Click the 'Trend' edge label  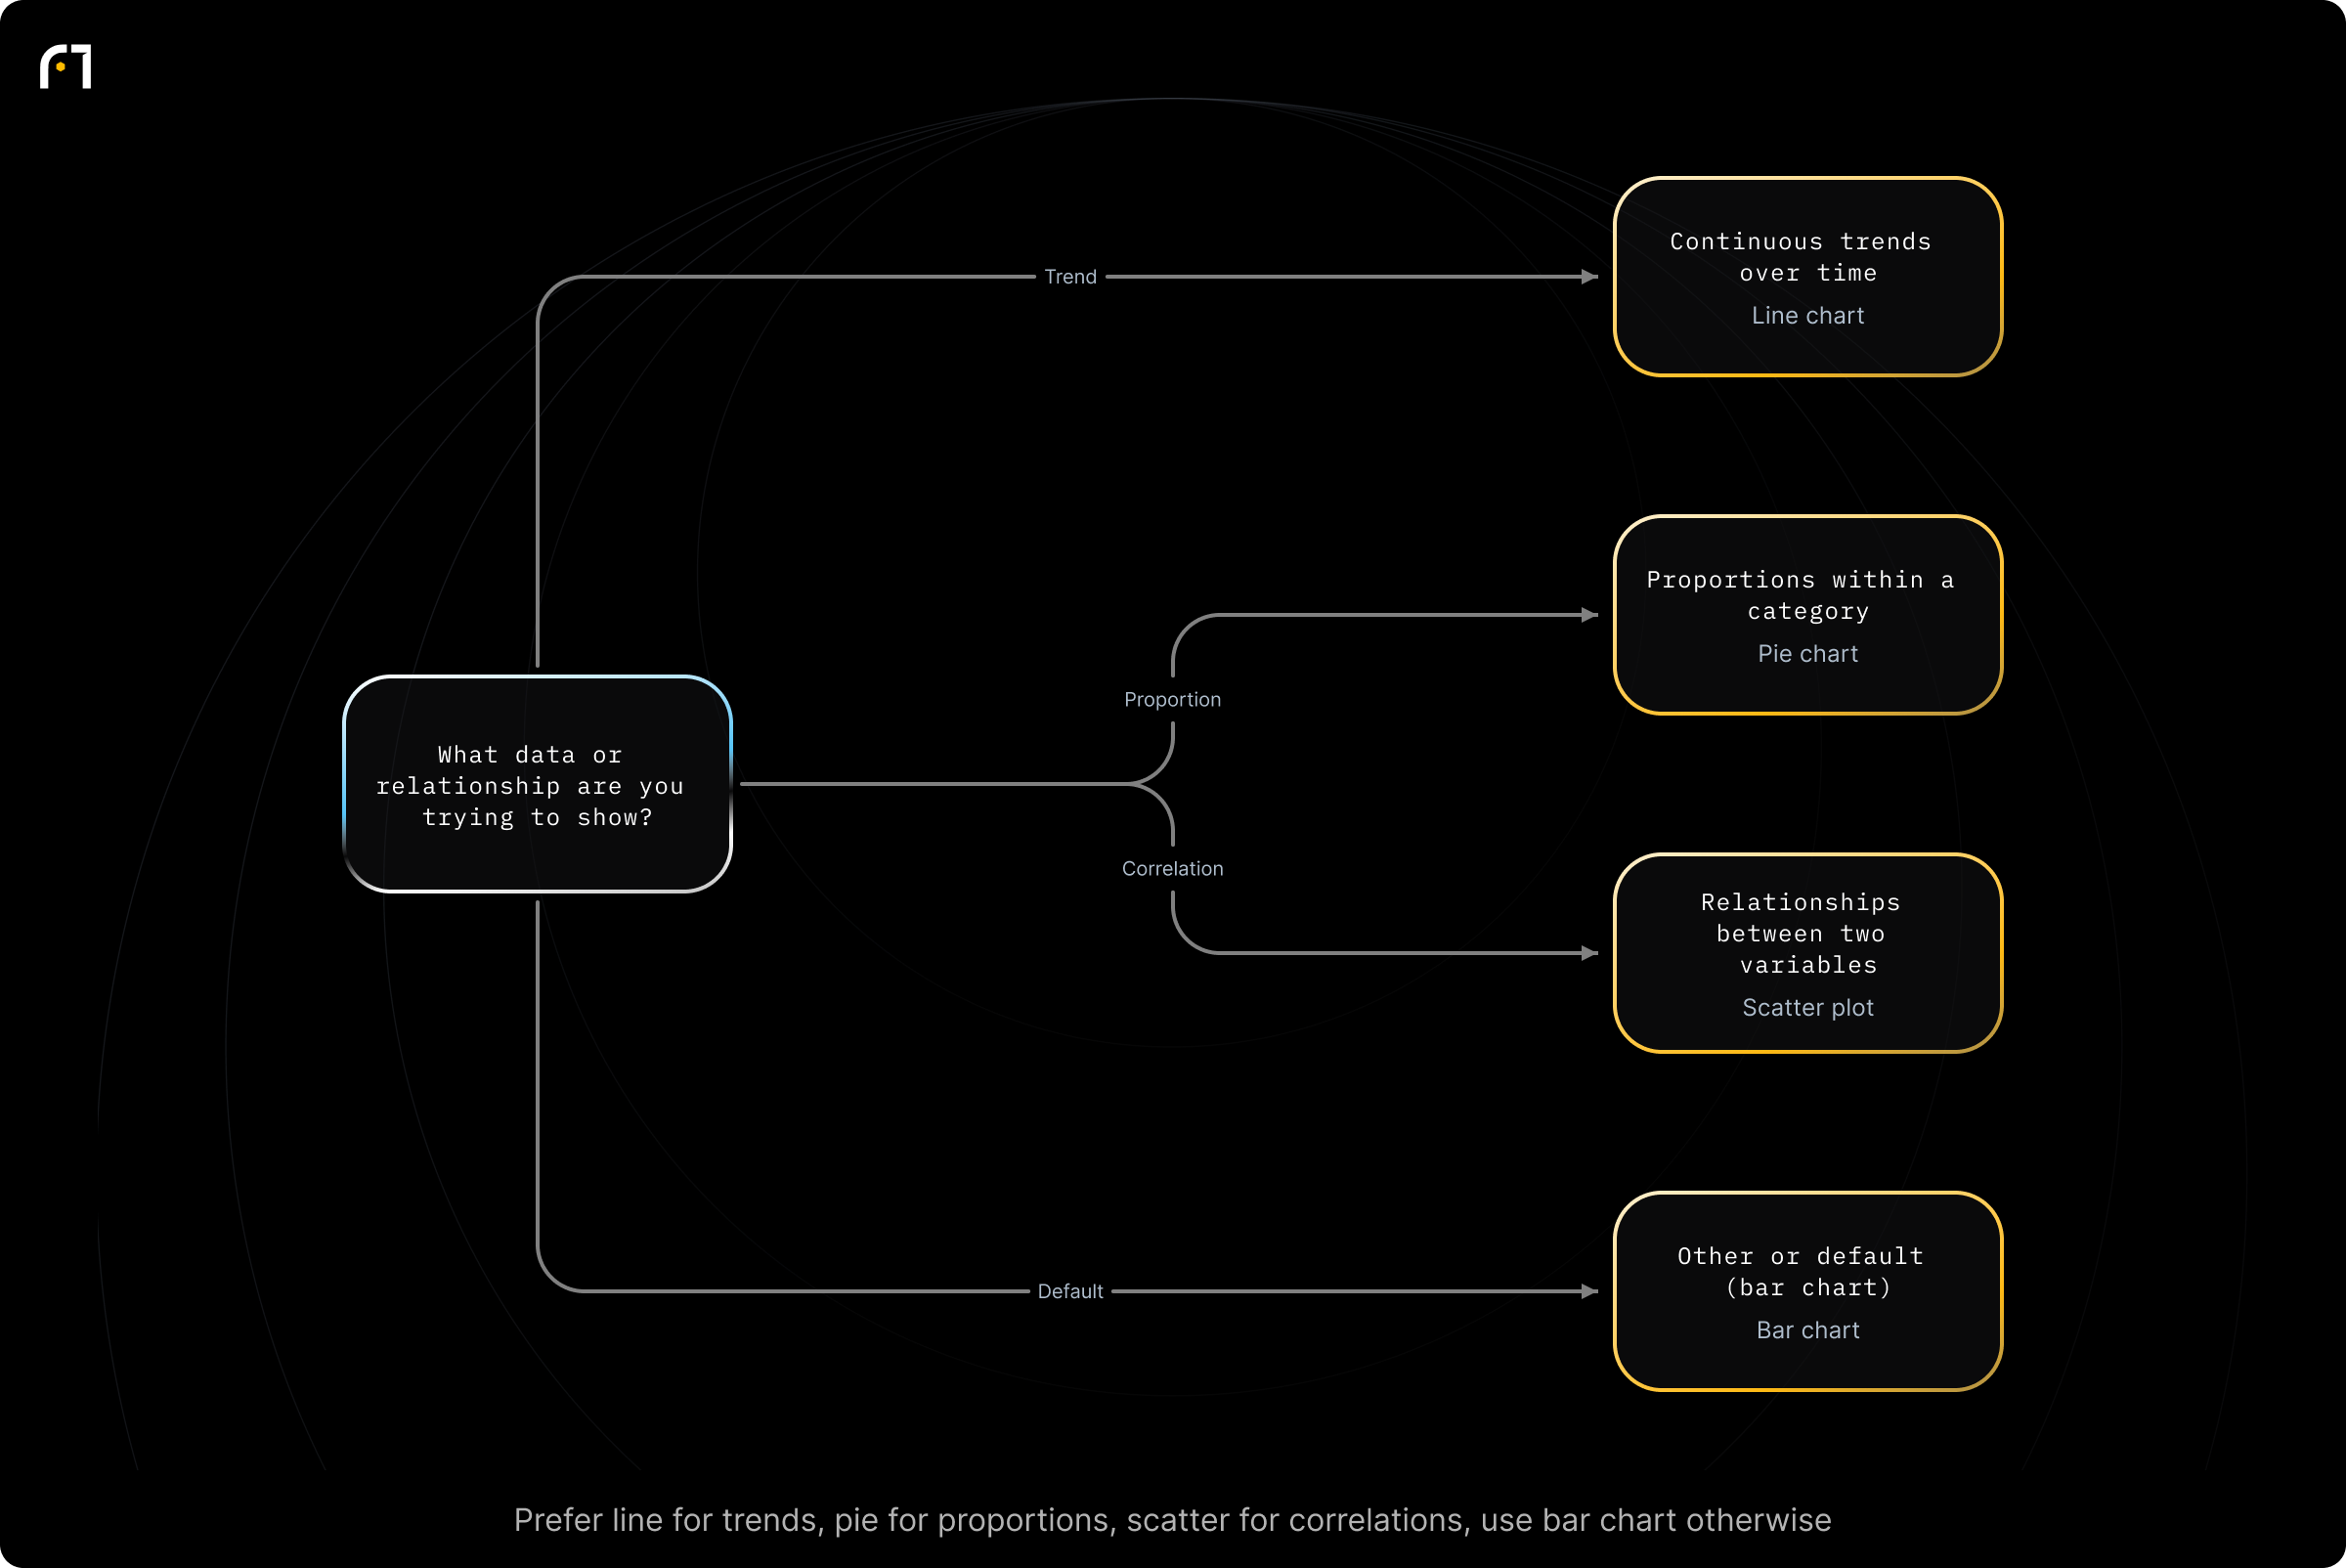(x=1070, y=277)
